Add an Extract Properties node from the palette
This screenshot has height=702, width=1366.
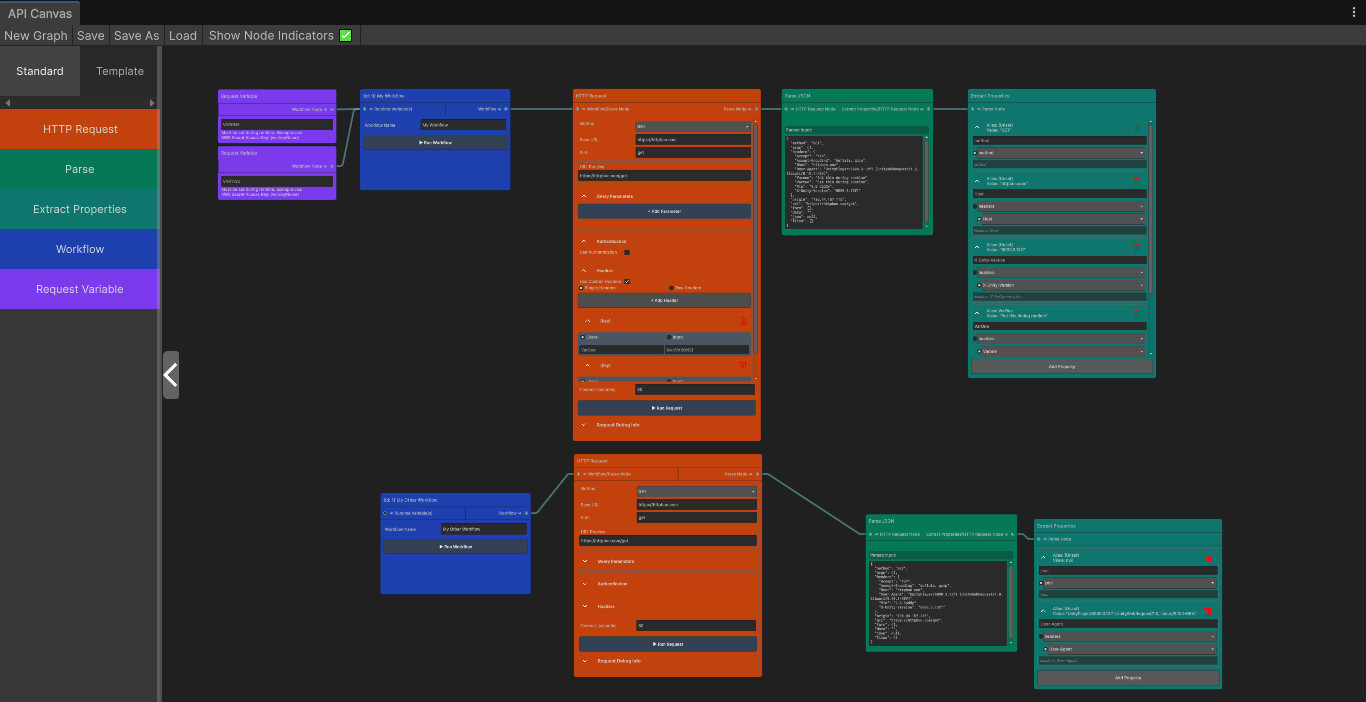[80, 209]
